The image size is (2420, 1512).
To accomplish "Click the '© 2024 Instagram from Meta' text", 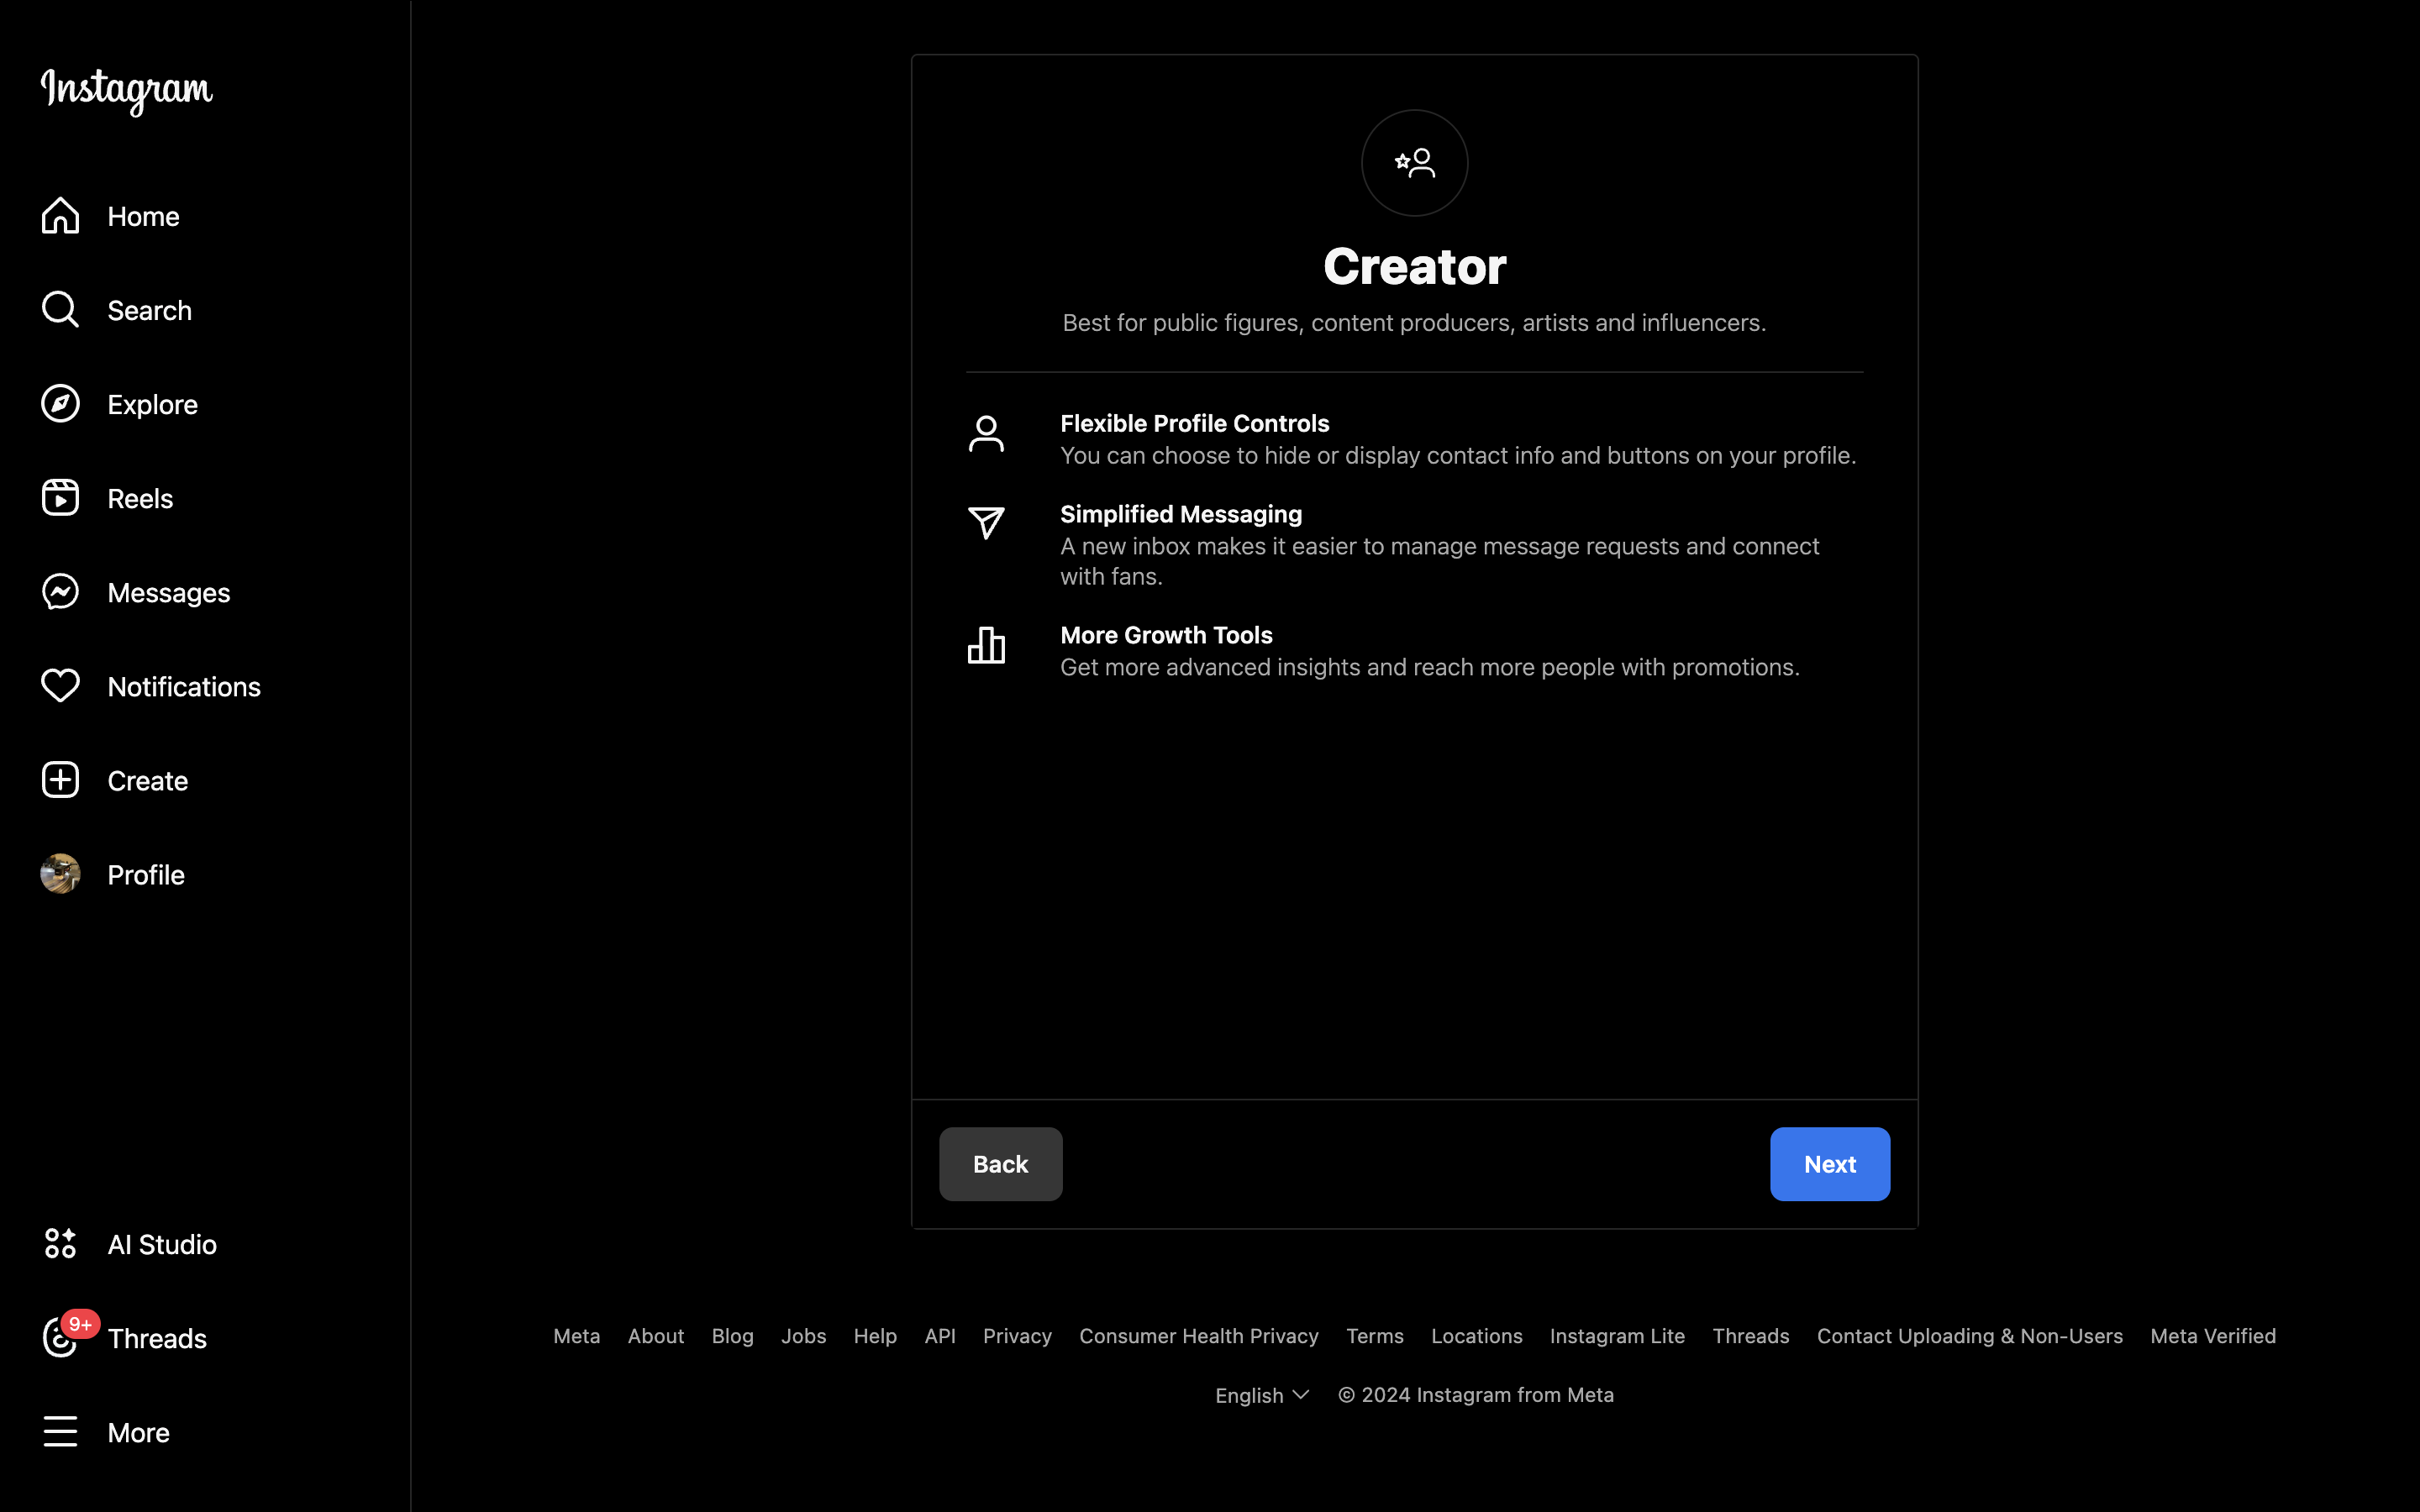I will 1476,1395.
